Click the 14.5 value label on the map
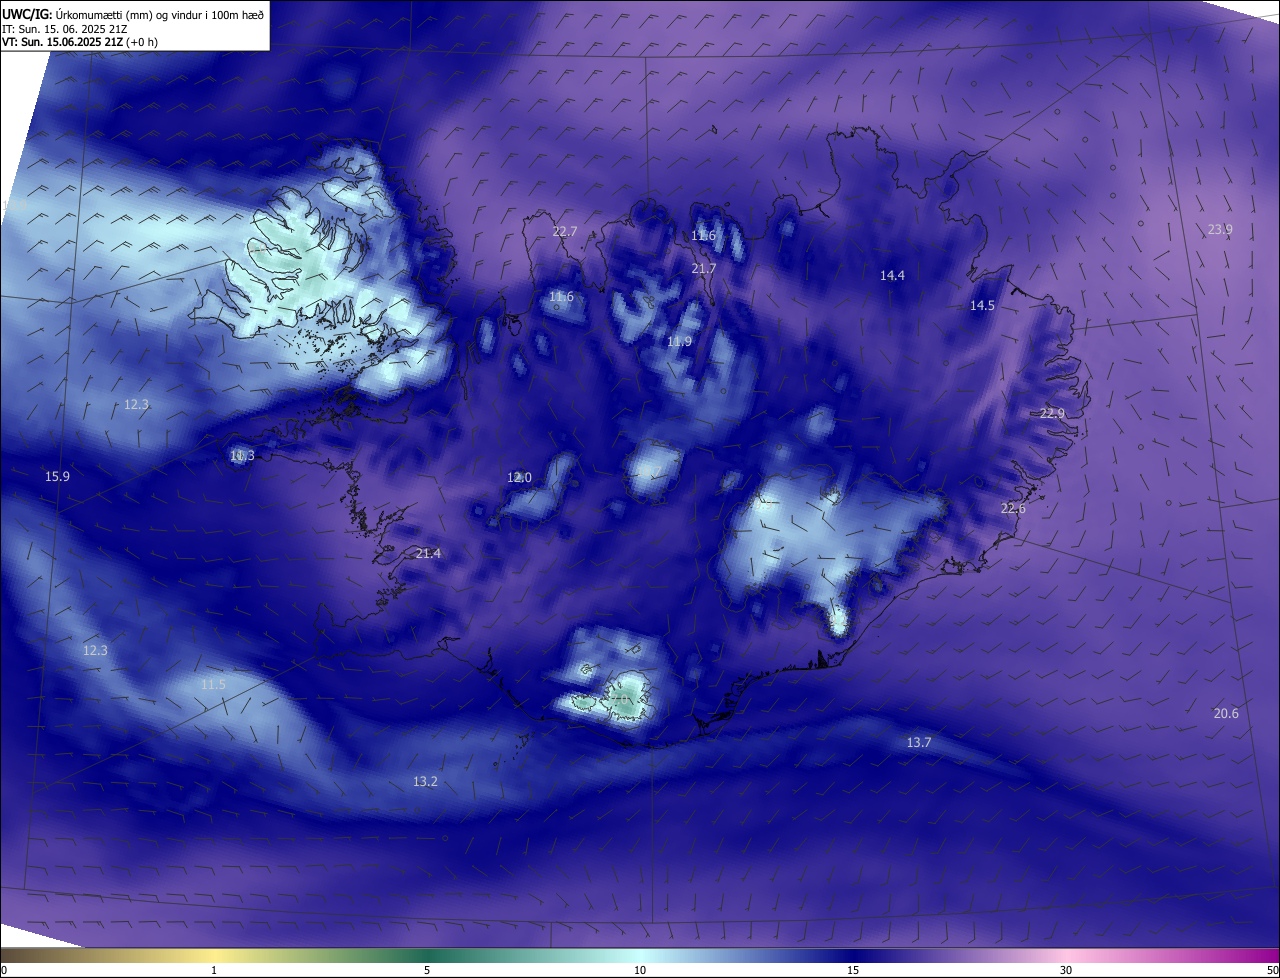The height and width of the screenshot is (978, 1280). pos(982,305)
